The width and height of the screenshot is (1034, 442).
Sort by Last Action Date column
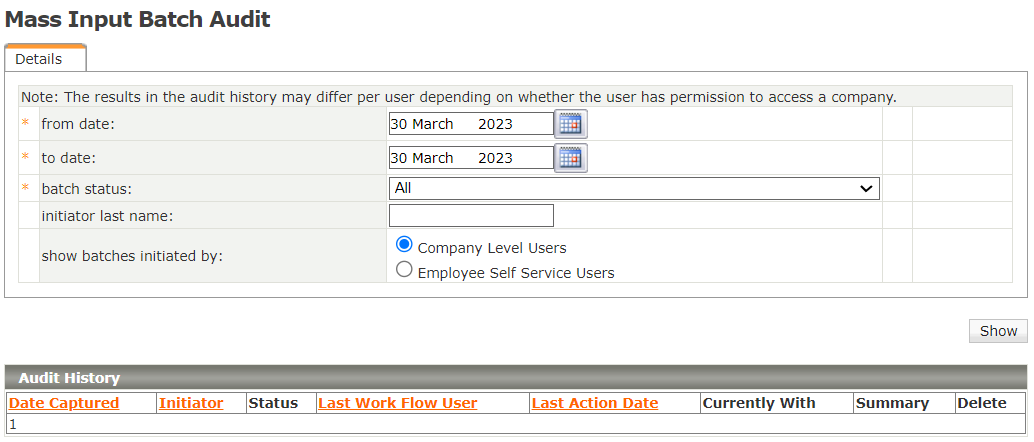595,403
